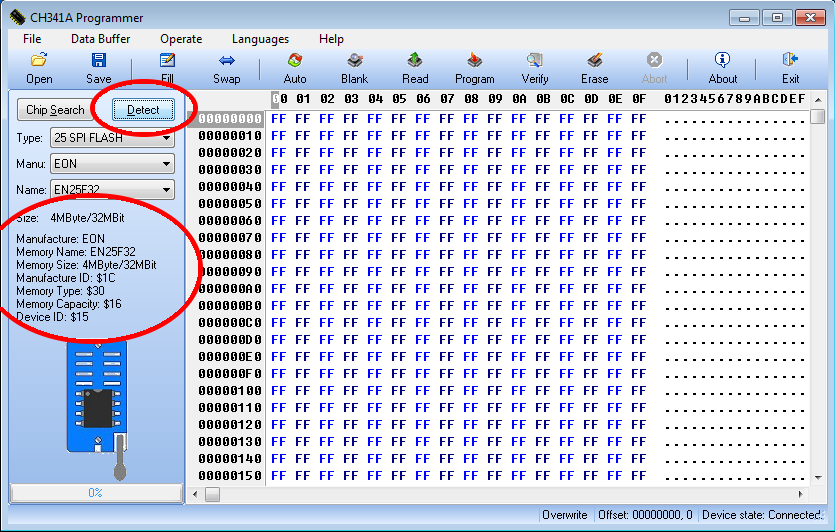This screenshot has height=532, width=835.
Task: Select address row 00000010
Action: 230,136
